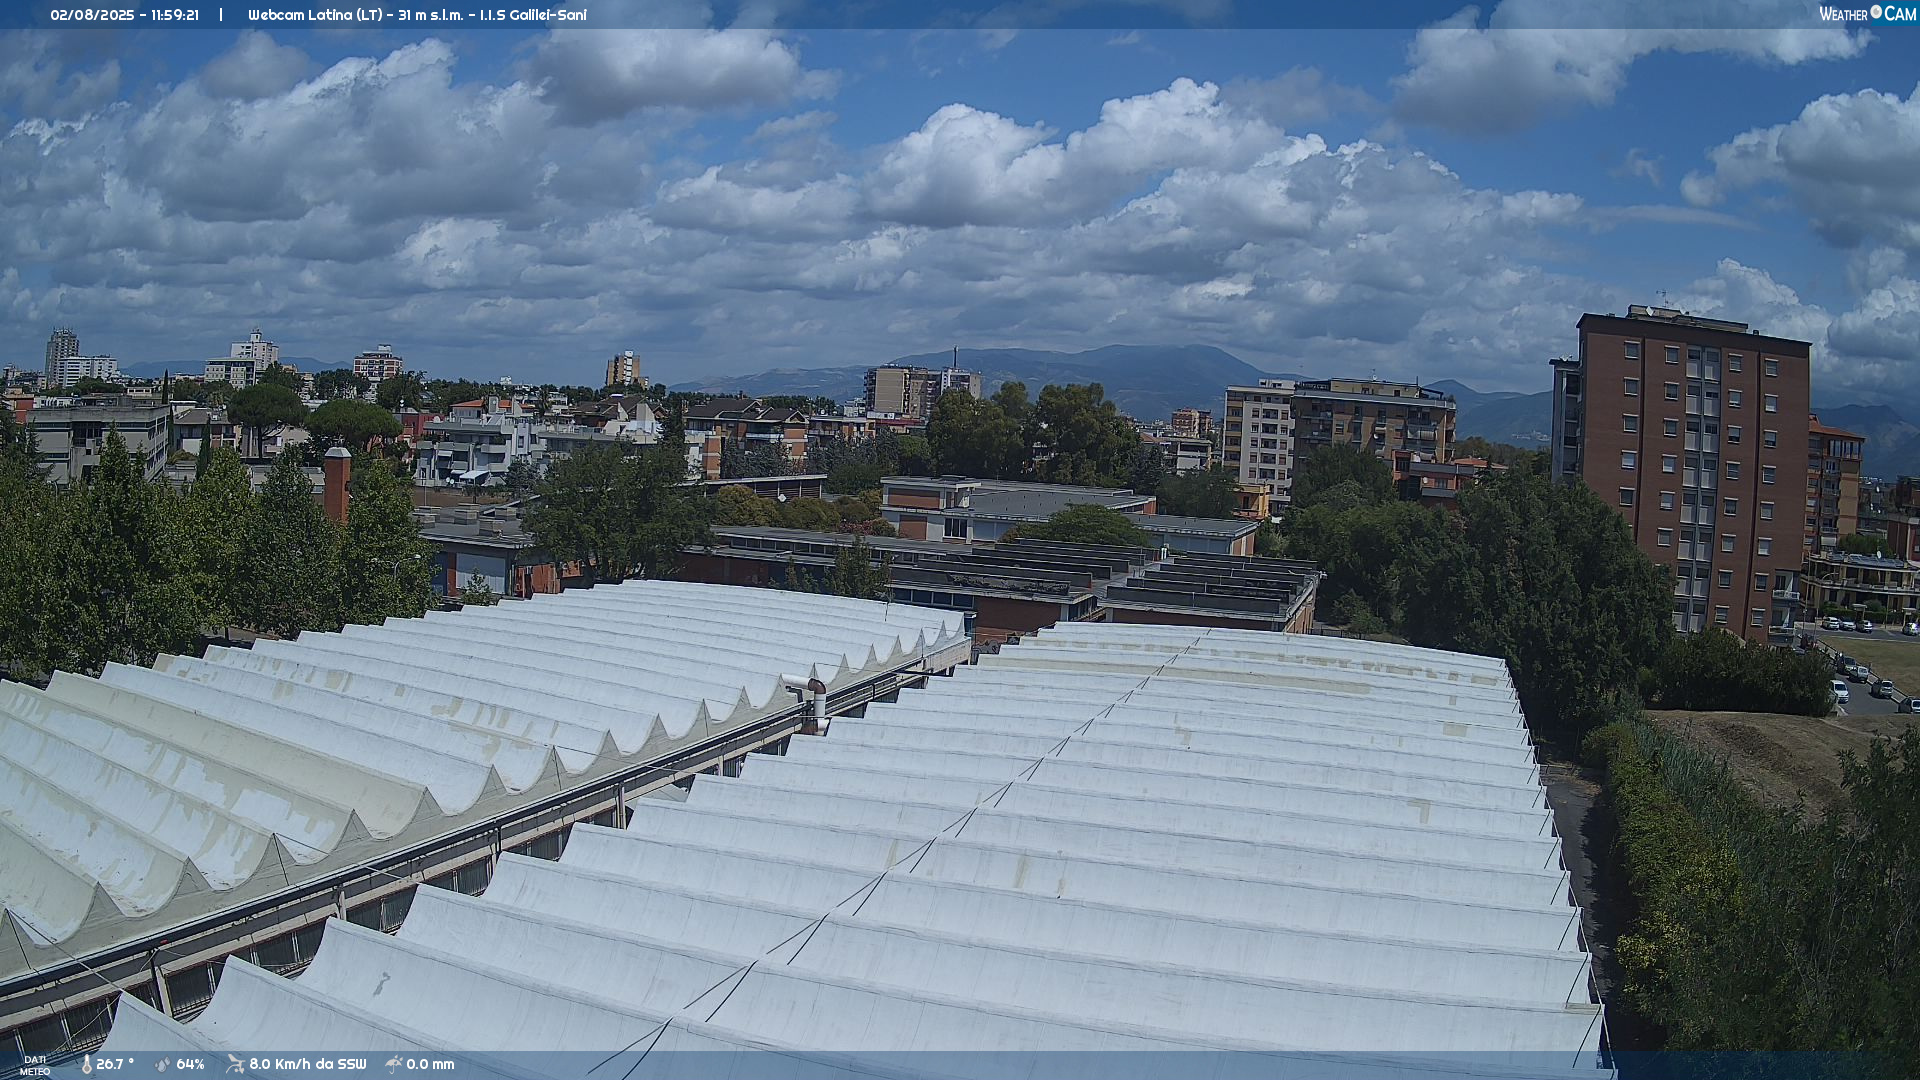1920x1080 pixels.
Task: Click the humidity water drops icon
Action: coord(163,1064)
